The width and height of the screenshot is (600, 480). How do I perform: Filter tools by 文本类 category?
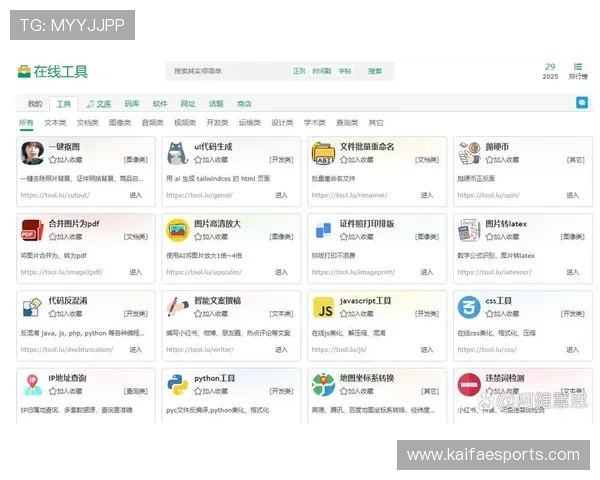point(55,122)
